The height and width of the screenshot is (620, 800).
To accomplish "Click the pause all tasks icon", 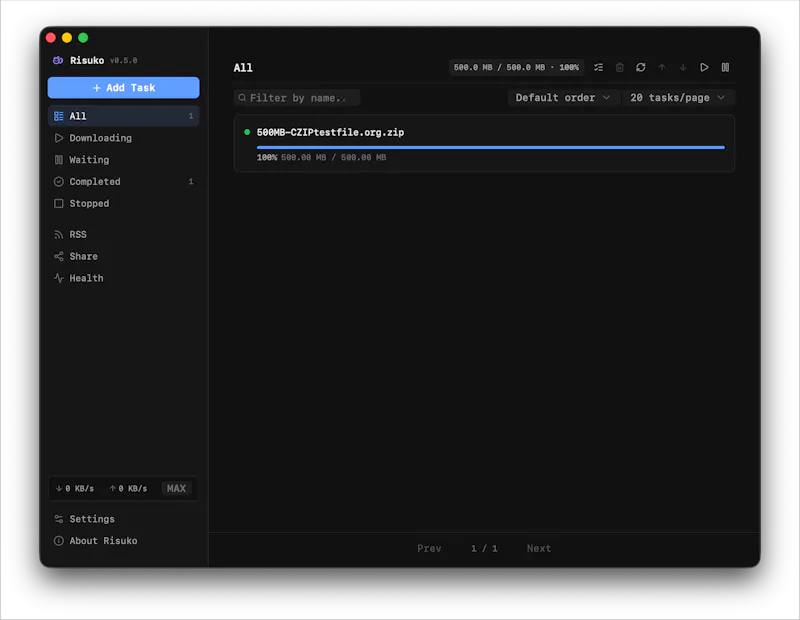I will point(725,67).
